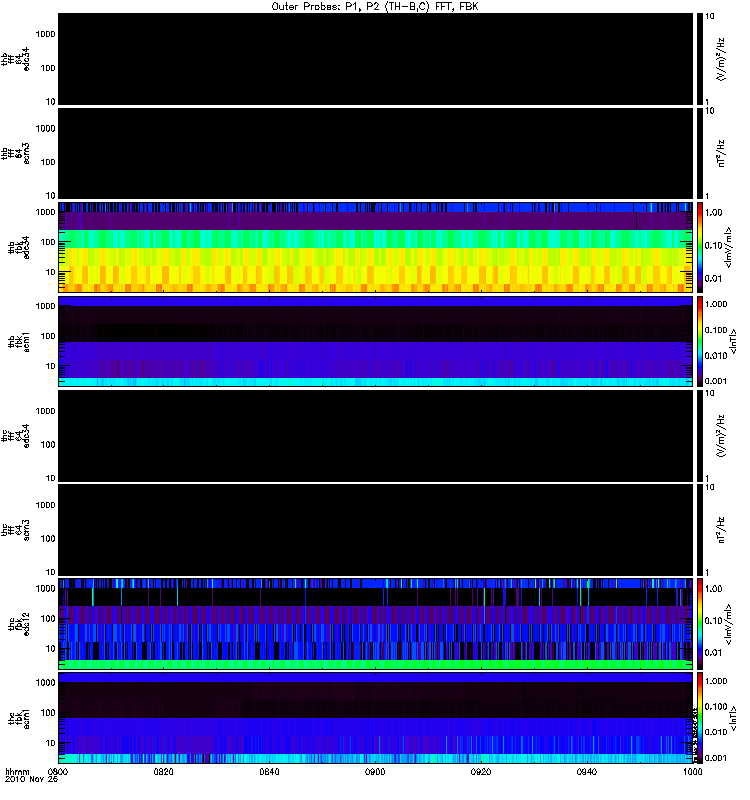
Task: Click the '<|nT|>' unit label of the thb fbk scm1 panel
Action: 733,341
